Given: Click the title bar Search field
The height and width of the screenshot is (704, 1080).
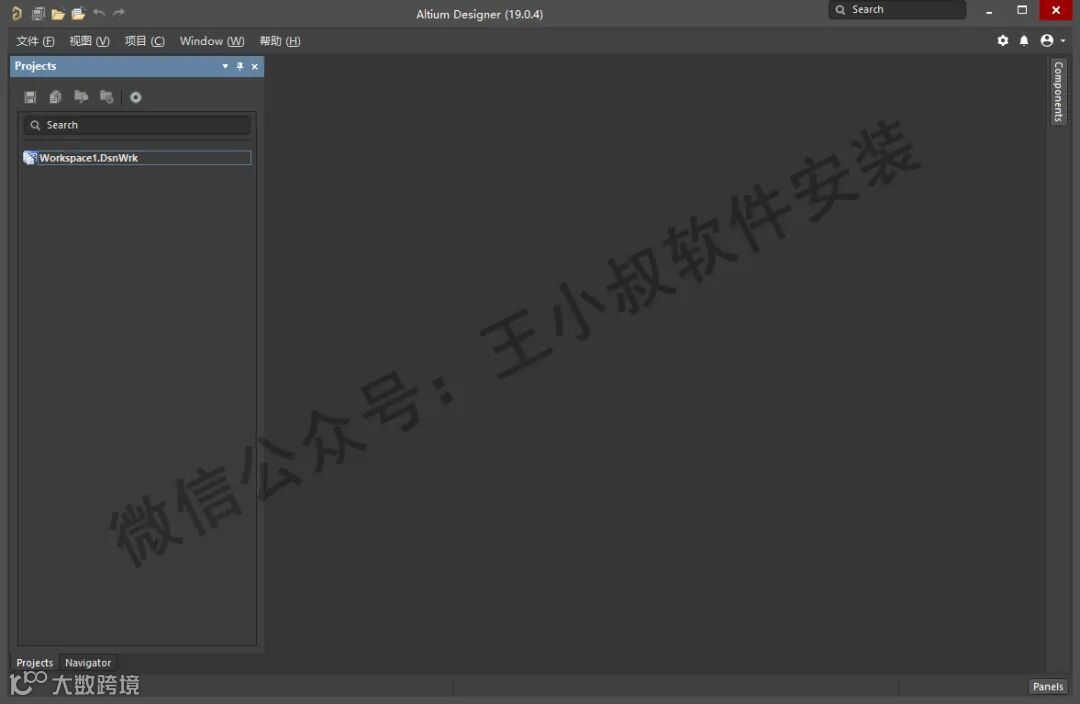Looking at the screenshot, I should click(897, 10).
